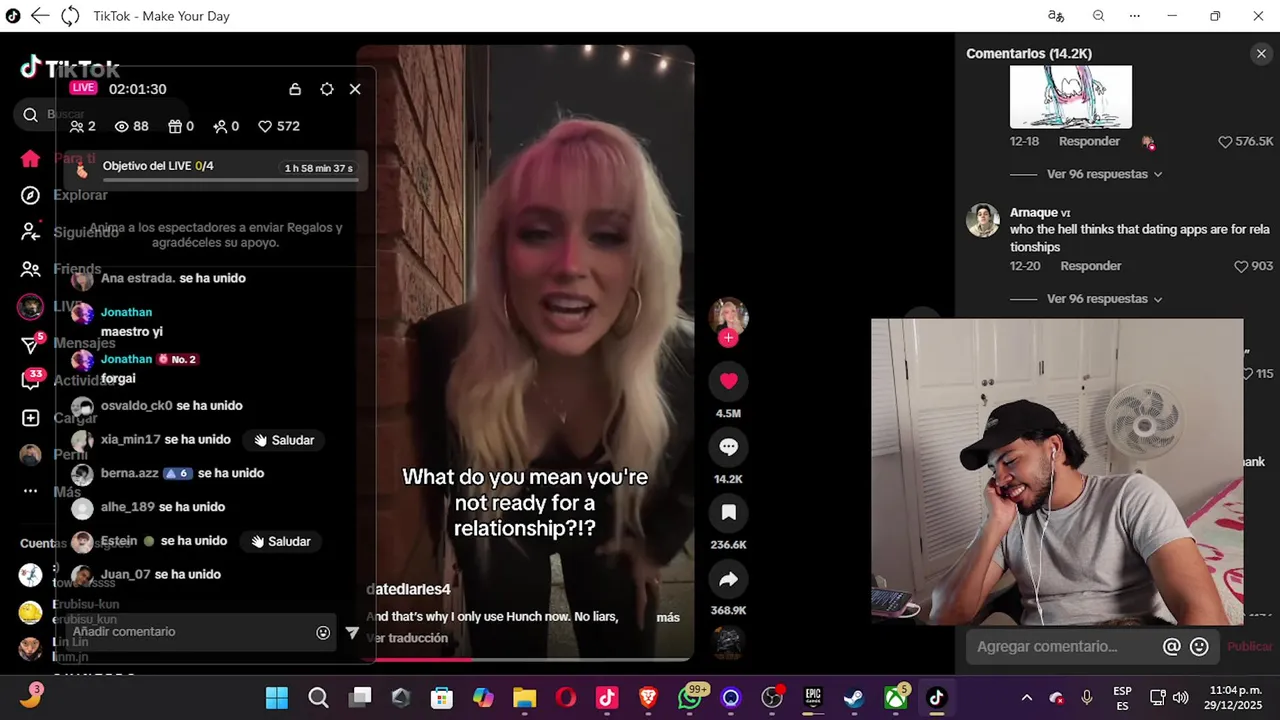Open the translate page icon in title bar
This screenshot has height=720, width=1280.
point(1056,16)
